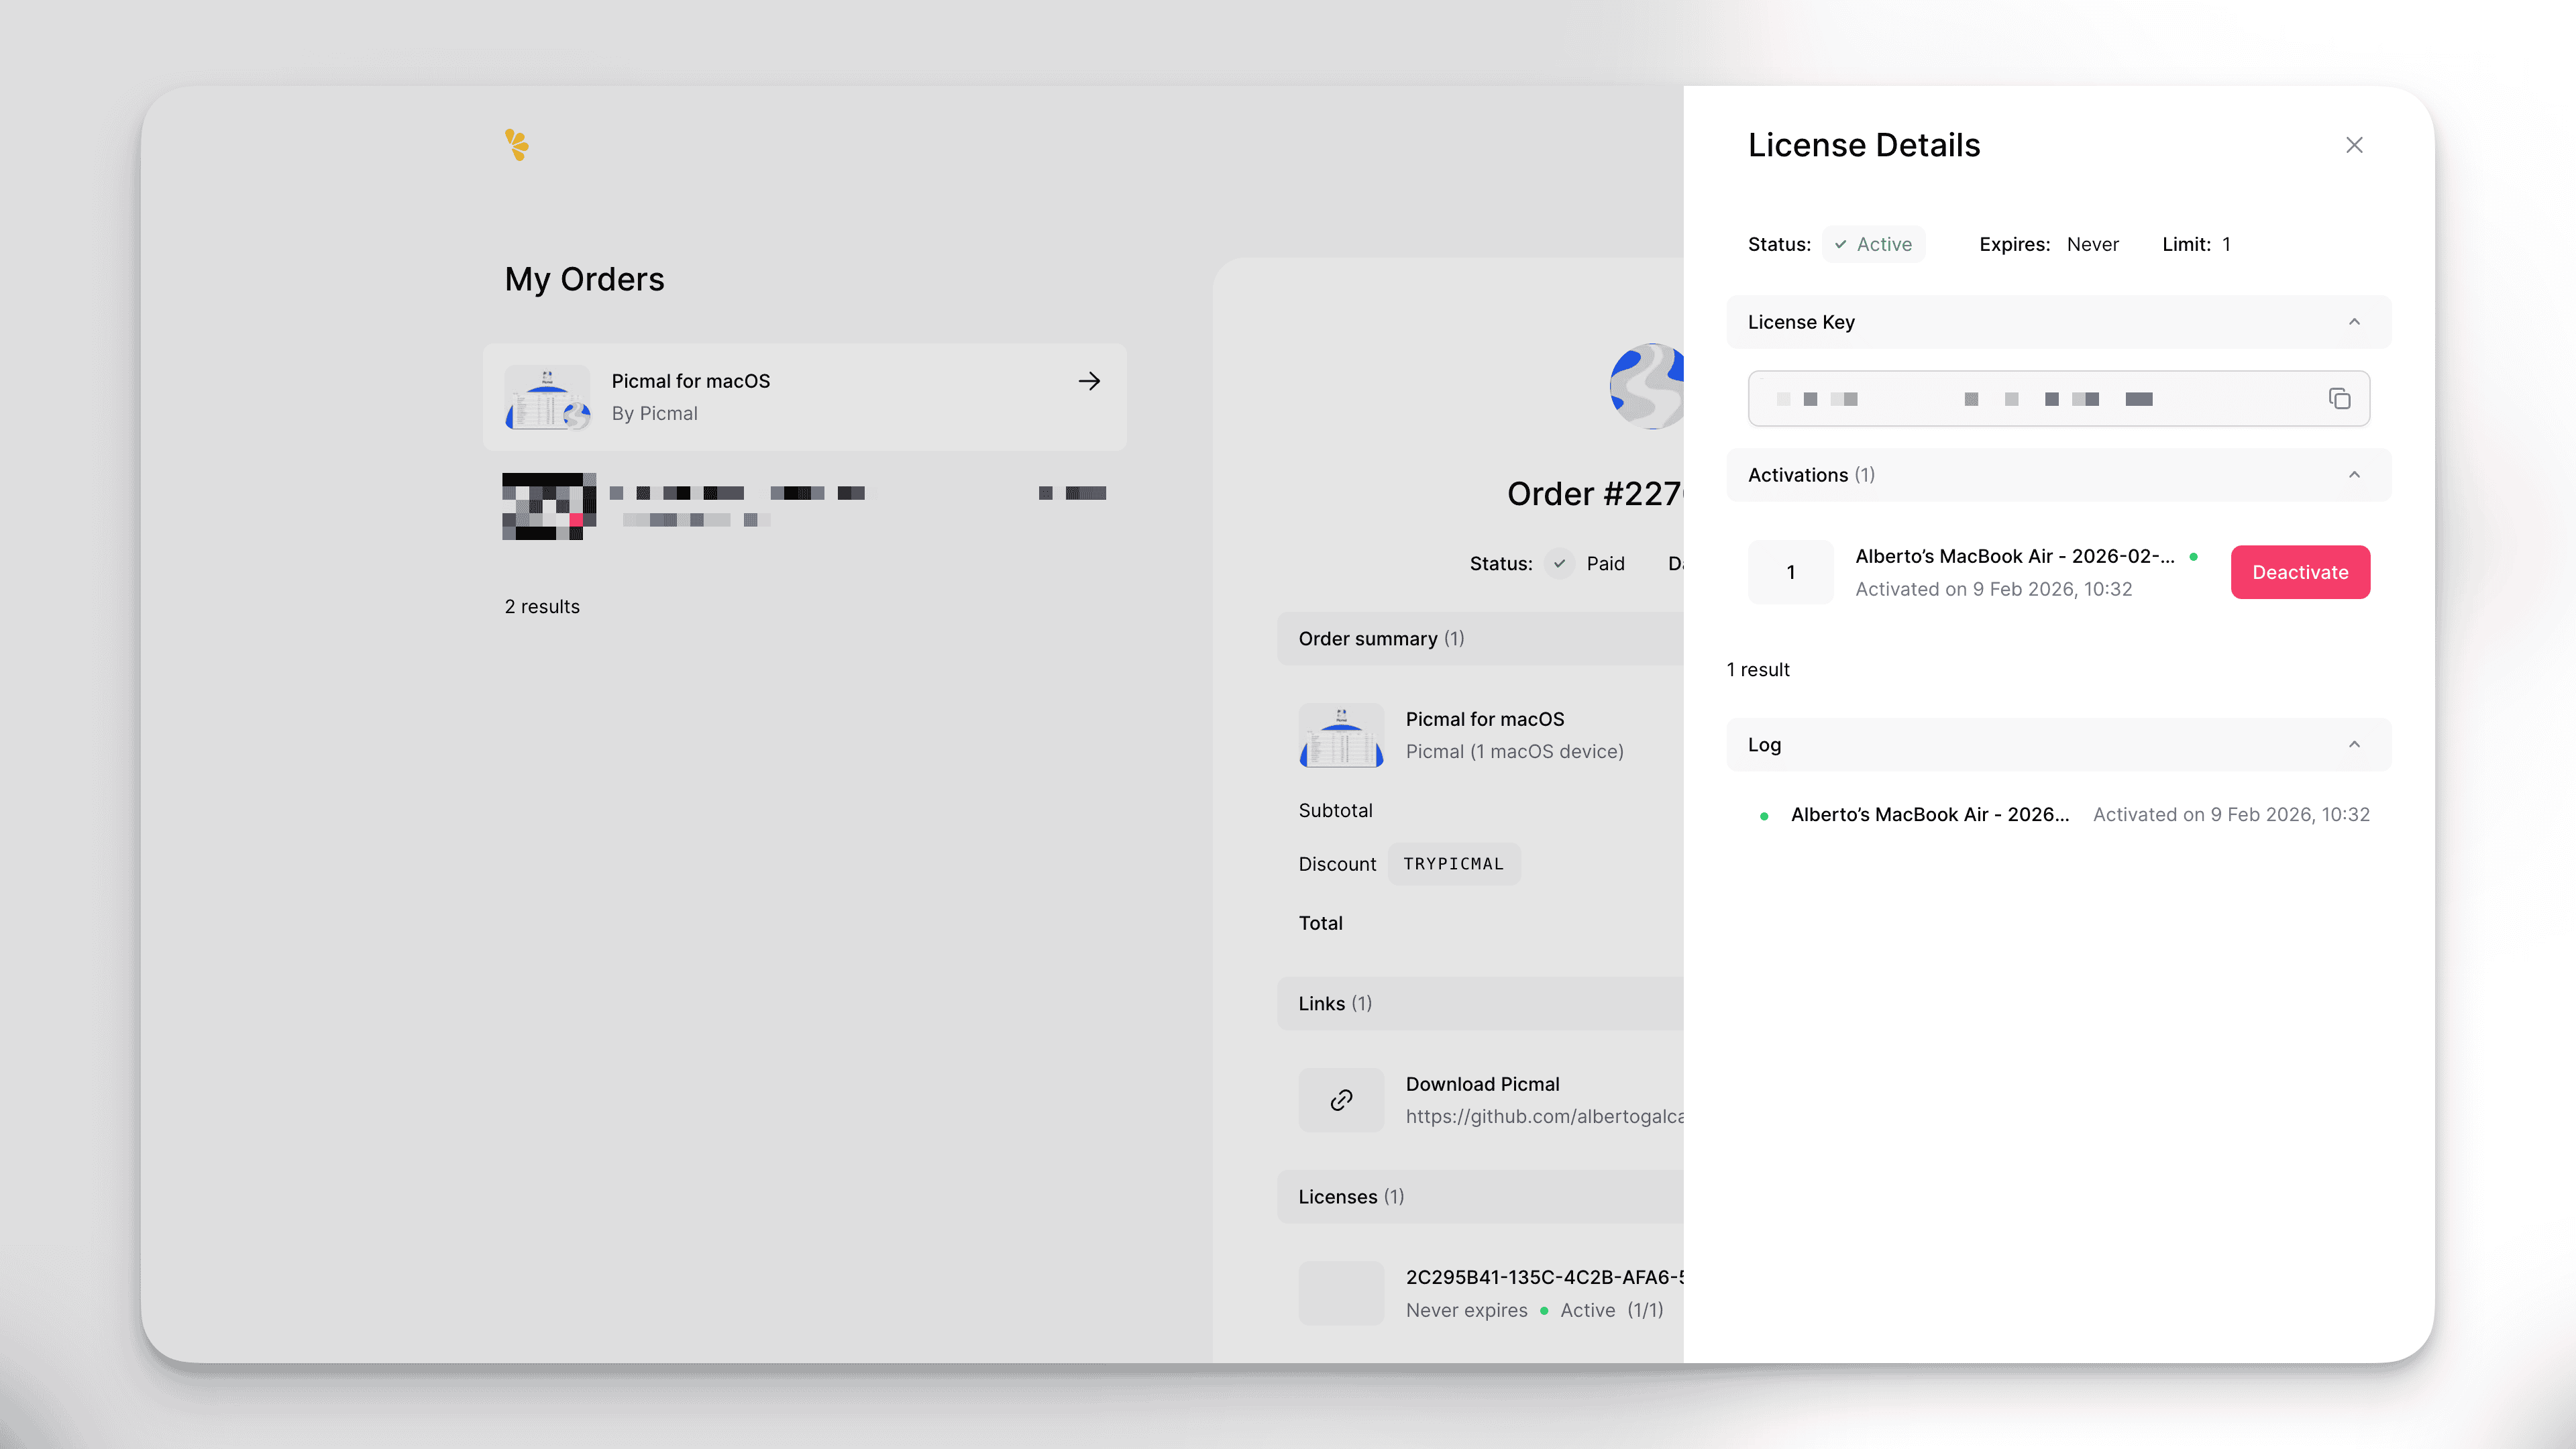Click the Active status badge
Screen dimensions: 2576x1449
tap(1873, 245)
